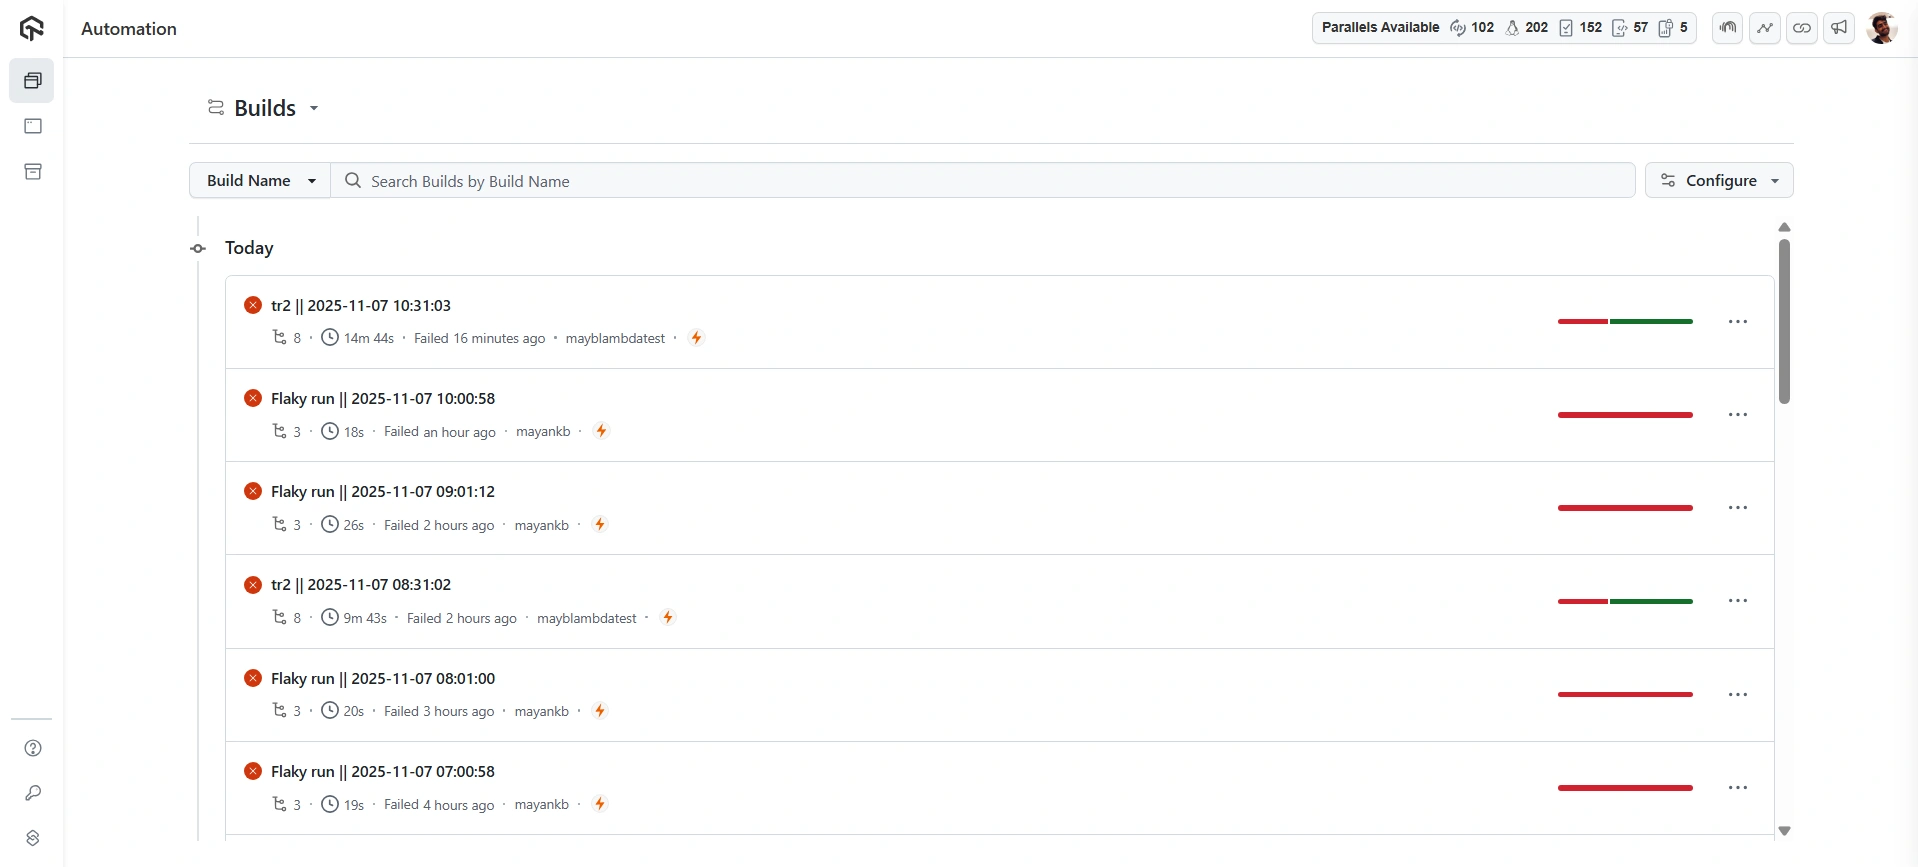This screenshot has height=867, width=1918.
Task: Click the user profile avatar
Action: coord(1882,28)
